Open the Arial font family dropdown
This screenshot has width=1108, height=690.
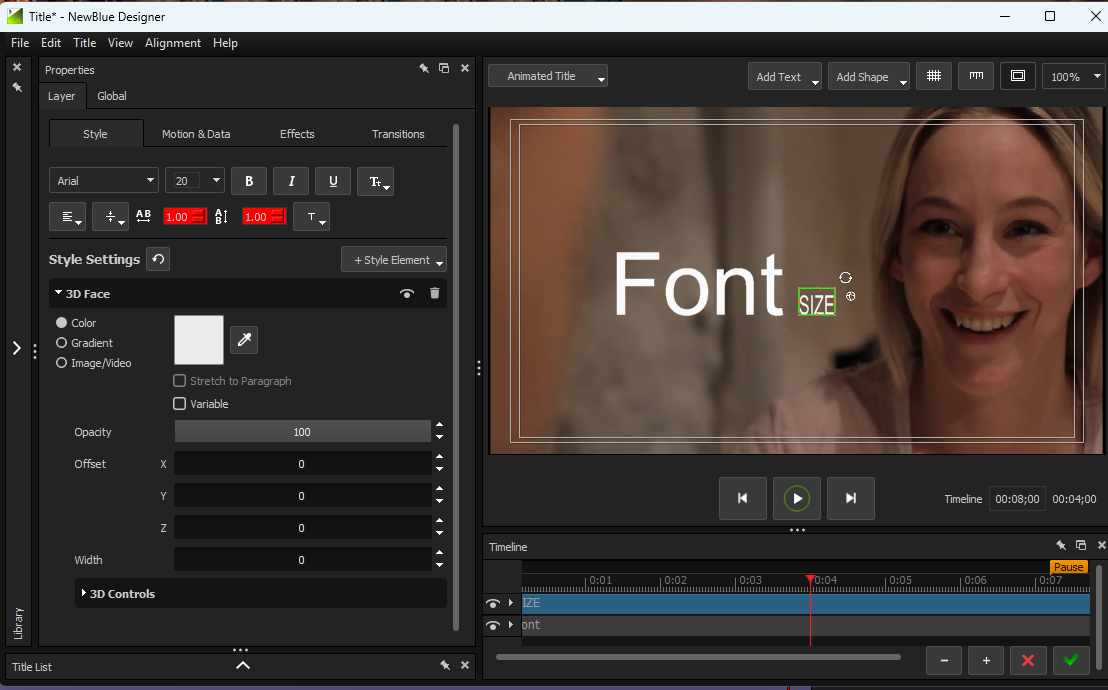[103, 181]
